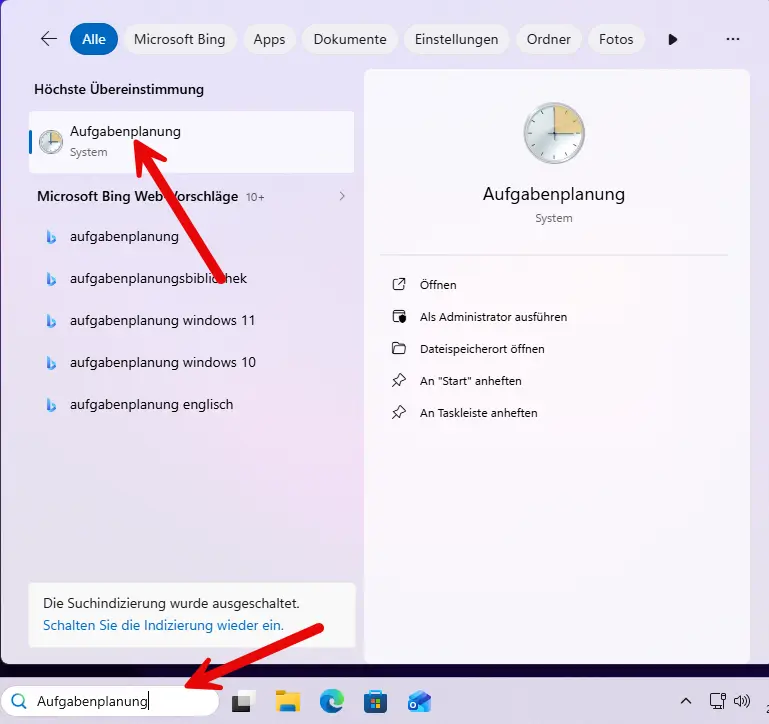Open the Dokumente filter tab
The image size is (769, 724).
point(350,39)
